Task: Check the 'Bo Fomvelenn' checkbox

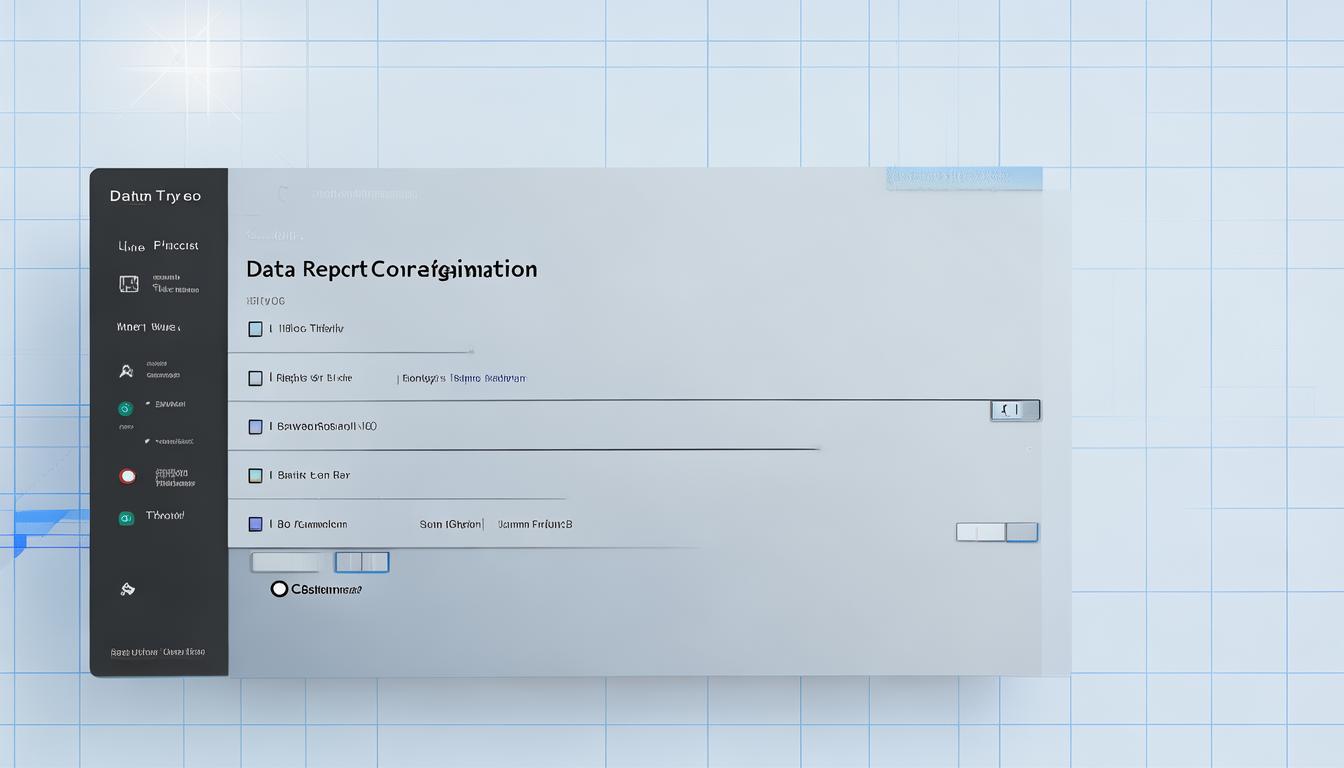Action: 255,524
